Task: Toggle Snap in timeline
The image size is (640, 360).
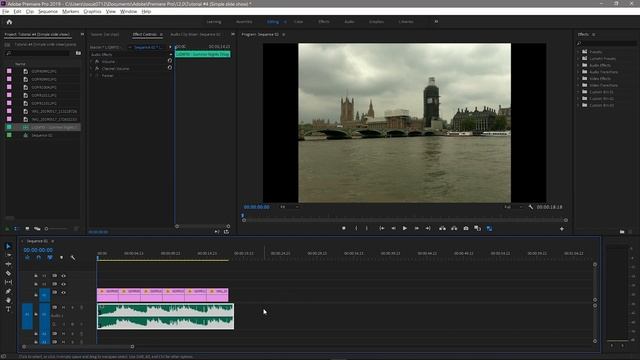Action: coord(39,258)
